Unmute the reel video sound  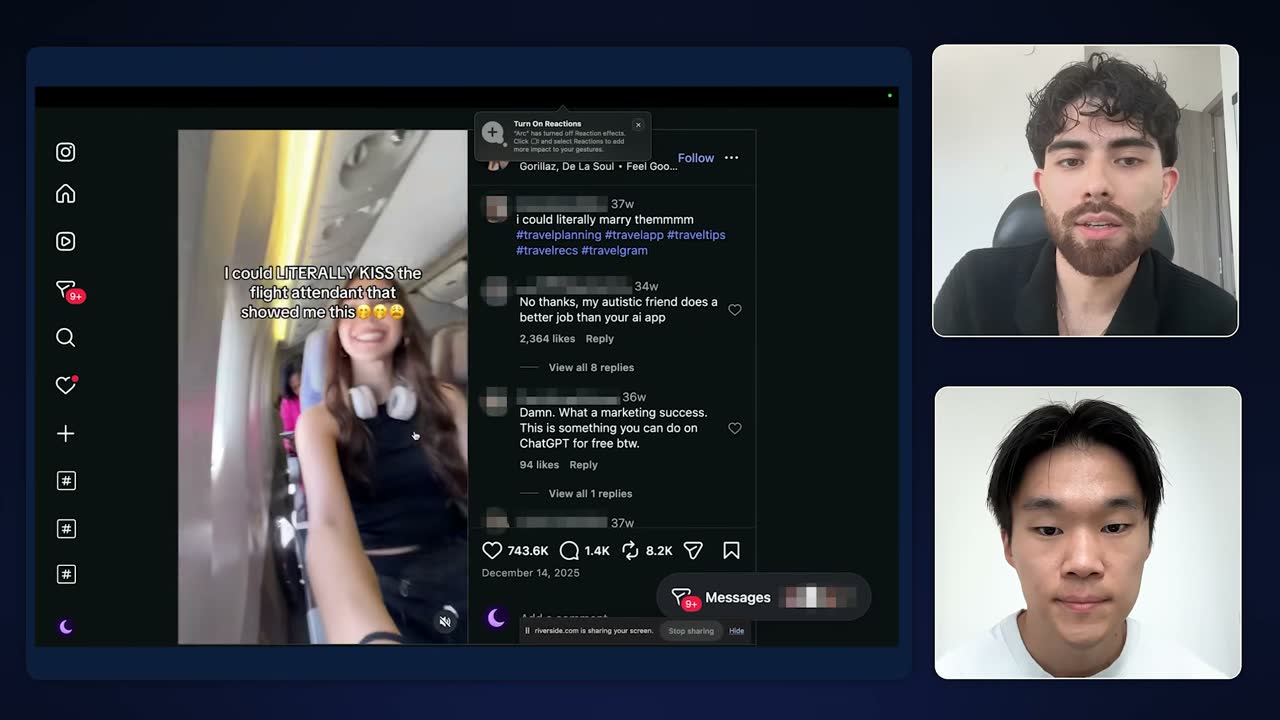pos(445,621)
